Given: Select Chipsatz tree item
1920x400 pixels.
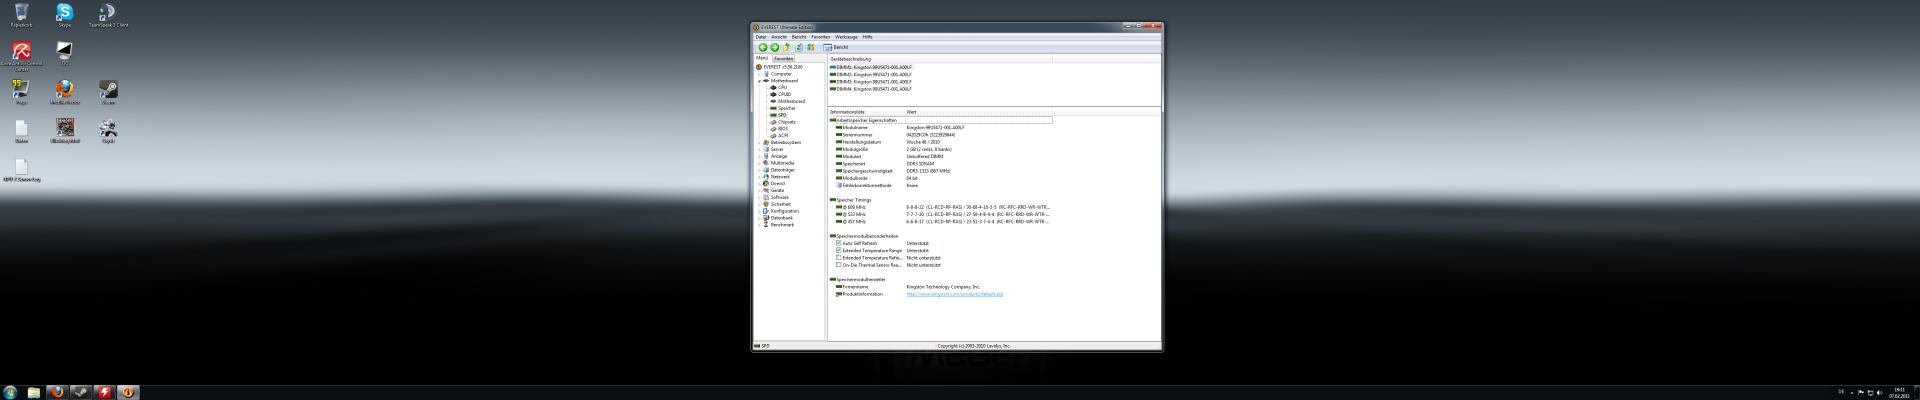Looking at the screenshot, I should [786, 122].
